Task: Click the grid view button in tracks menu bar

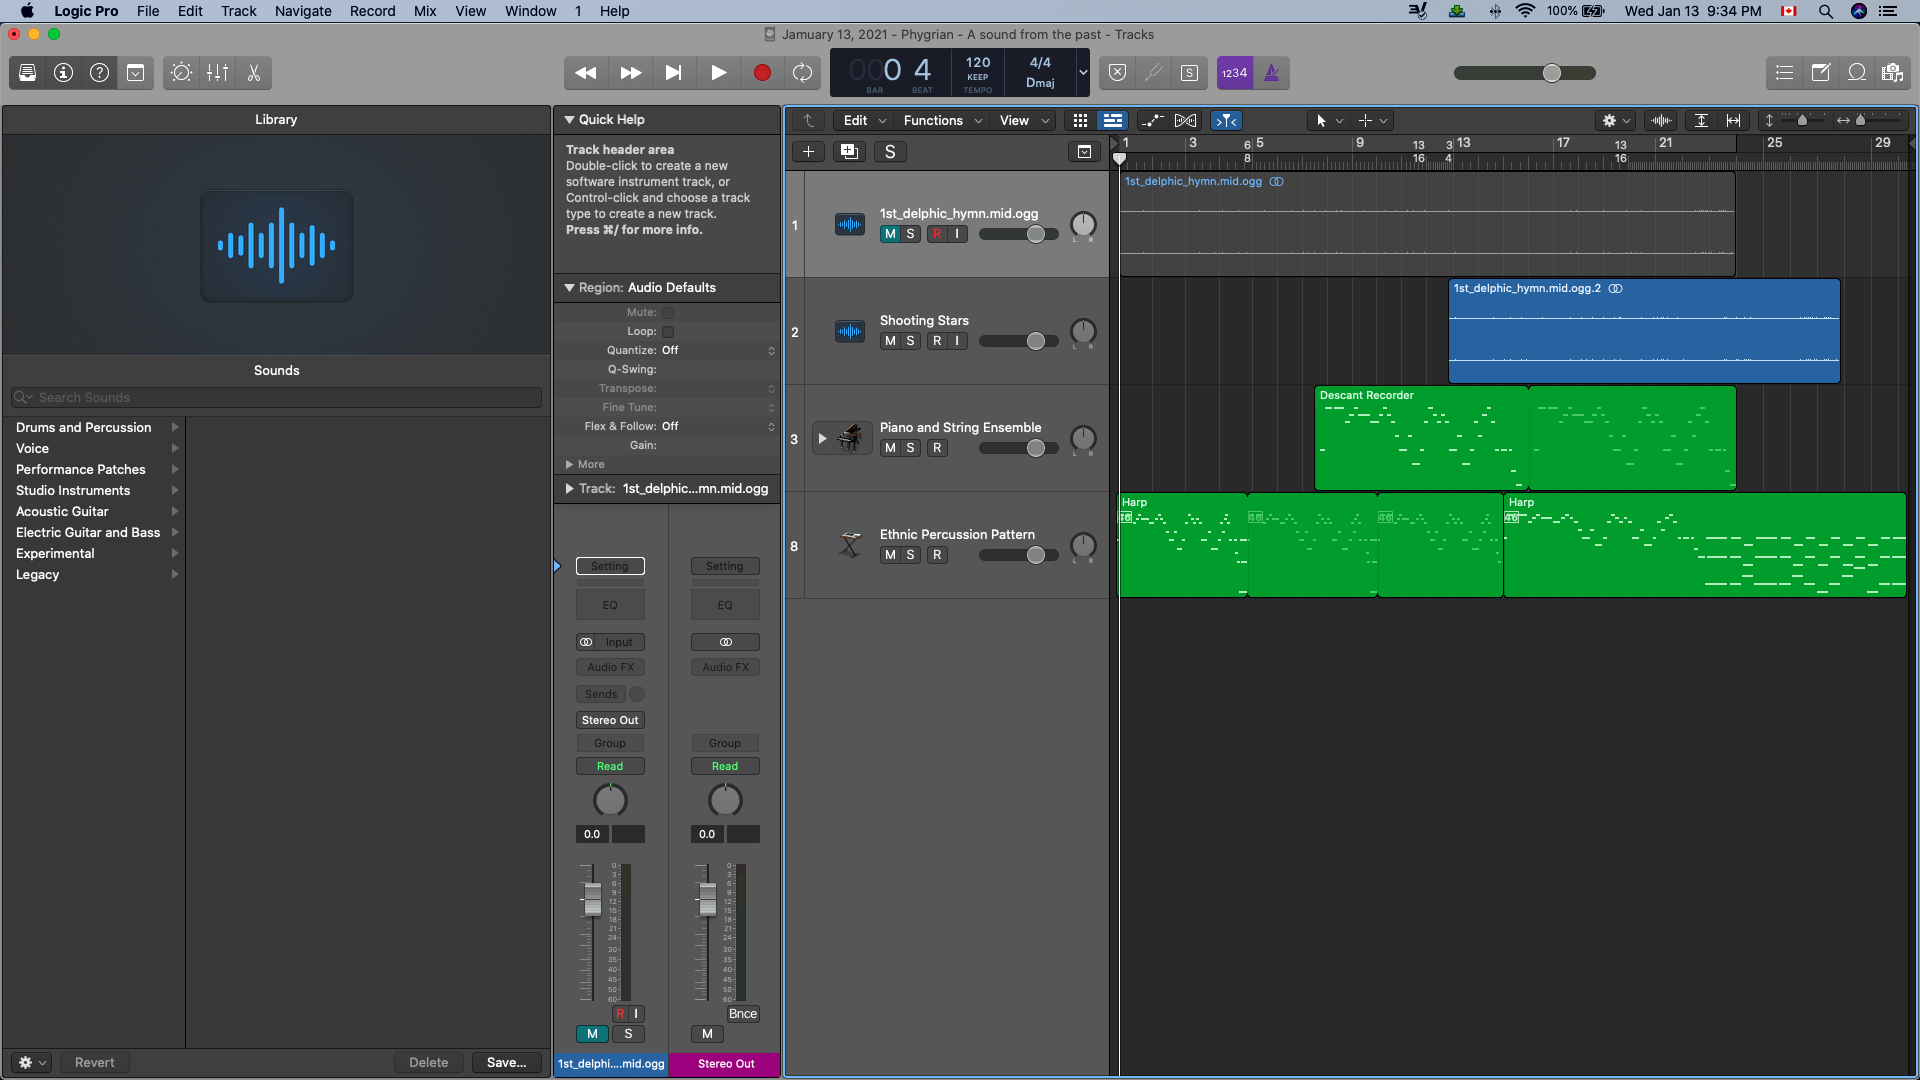Action: (1080, 121)
